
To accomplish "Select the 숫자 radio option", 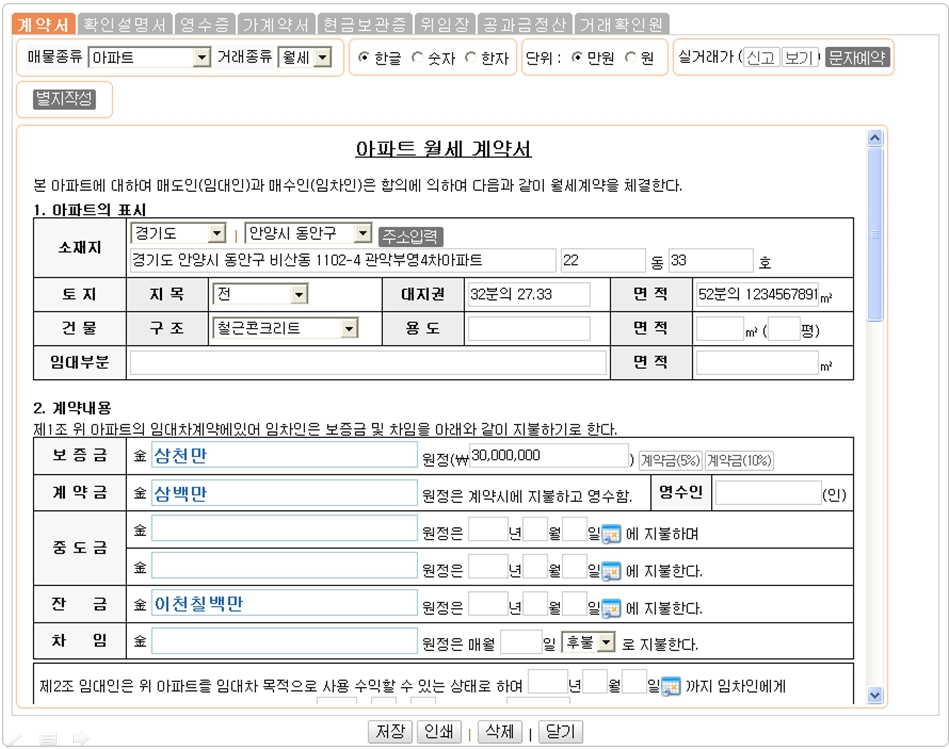I will 418,58.
